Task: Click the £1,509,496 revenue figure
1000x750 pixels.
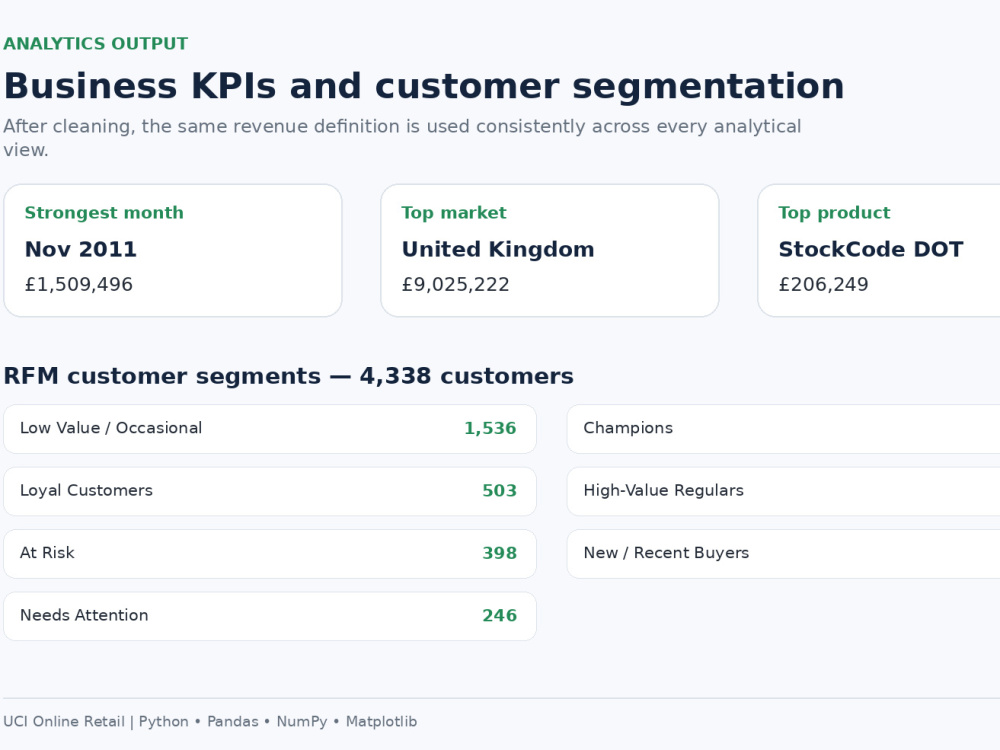Action: click(78, 284)
